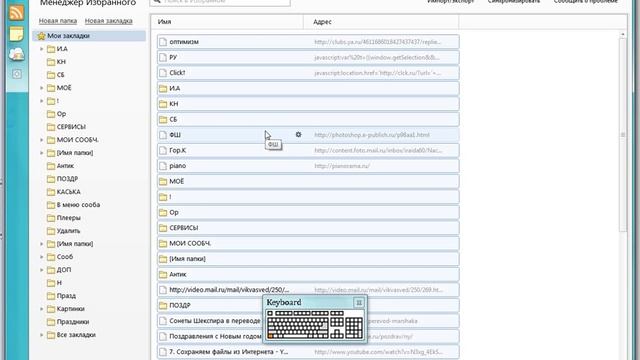The height and width of the screenshot is (360, 640).
Task: Select the ПОЗДР folder in the tree
Action: click(67, 179)
